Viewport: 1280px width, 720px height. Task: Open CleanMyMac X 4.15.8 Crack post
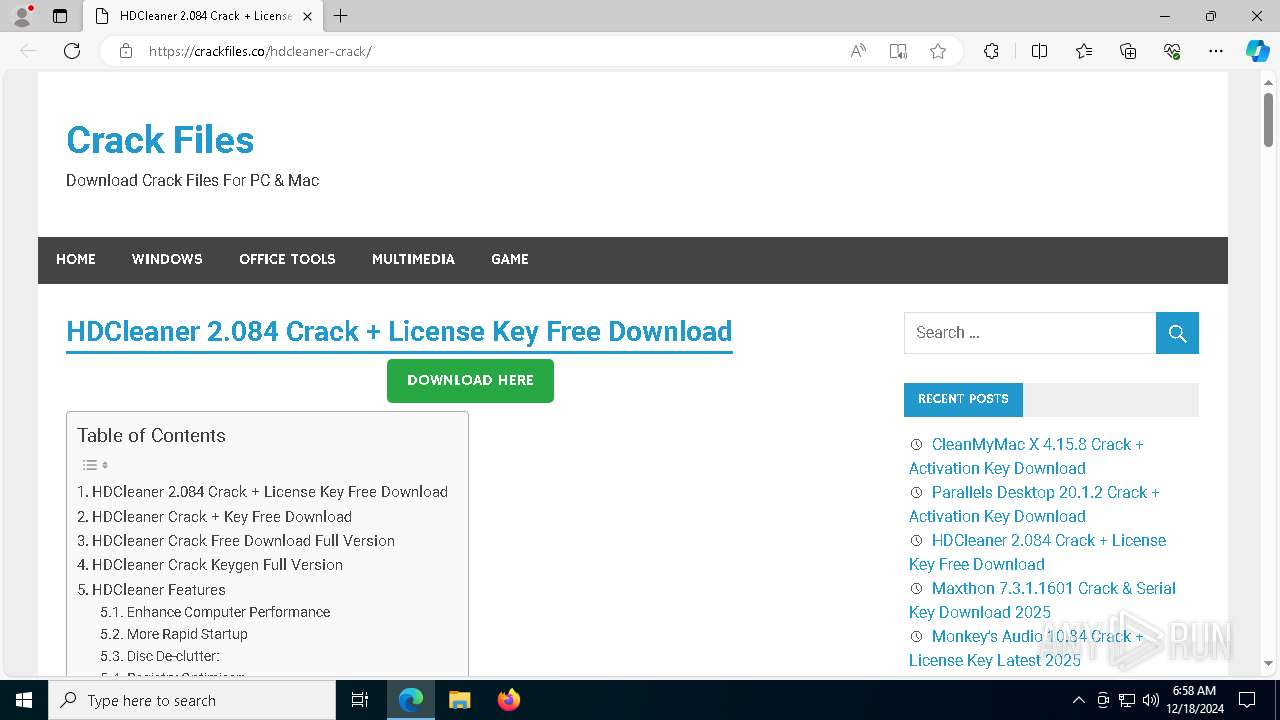(1026, 456)
